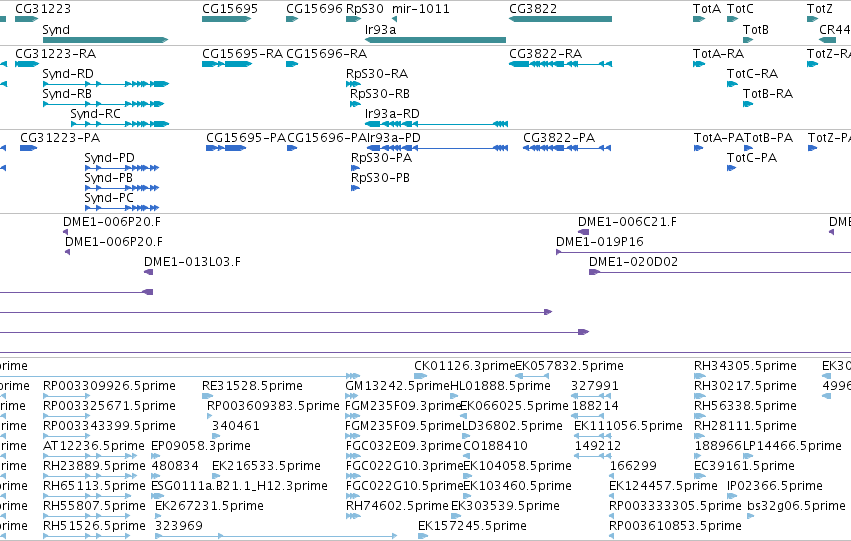Click the CK01126.3prime EST label
This screenshot has height=541, width=851.
(465, 366)
